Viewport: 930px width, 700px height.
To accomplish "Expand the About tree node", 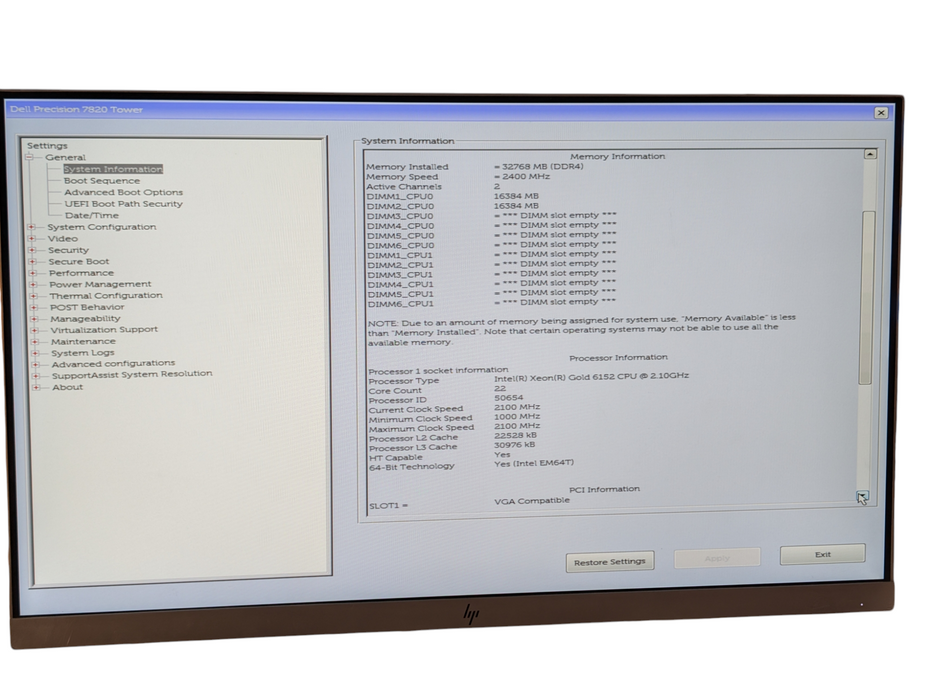I will pyautogui.click(x=36, y=387).
